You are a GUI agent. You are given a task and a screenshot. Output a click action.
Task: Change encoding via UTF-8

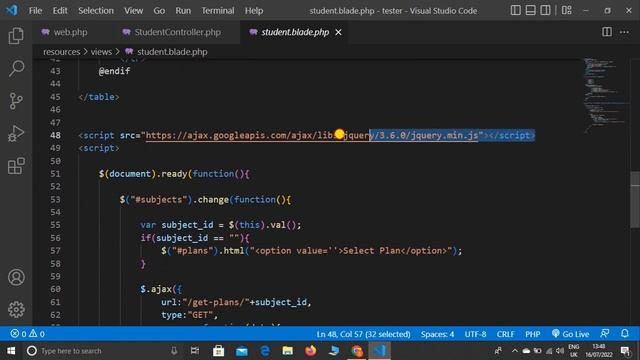(x=475, y=334)
